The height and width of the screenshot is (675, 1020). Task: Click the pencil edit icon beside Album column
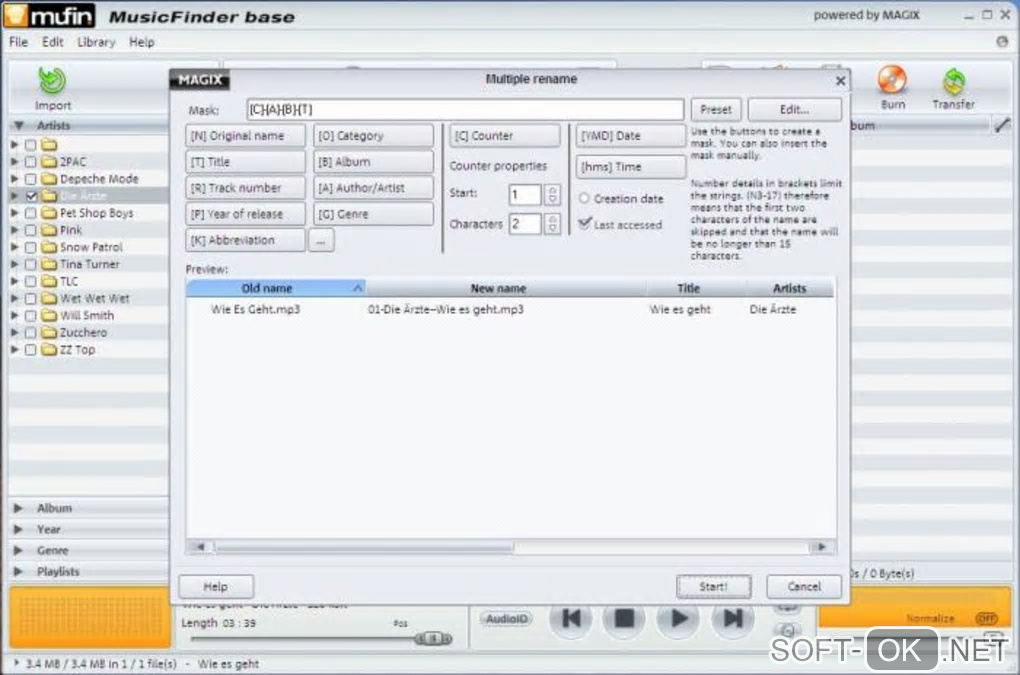[x=1002, y=125]
